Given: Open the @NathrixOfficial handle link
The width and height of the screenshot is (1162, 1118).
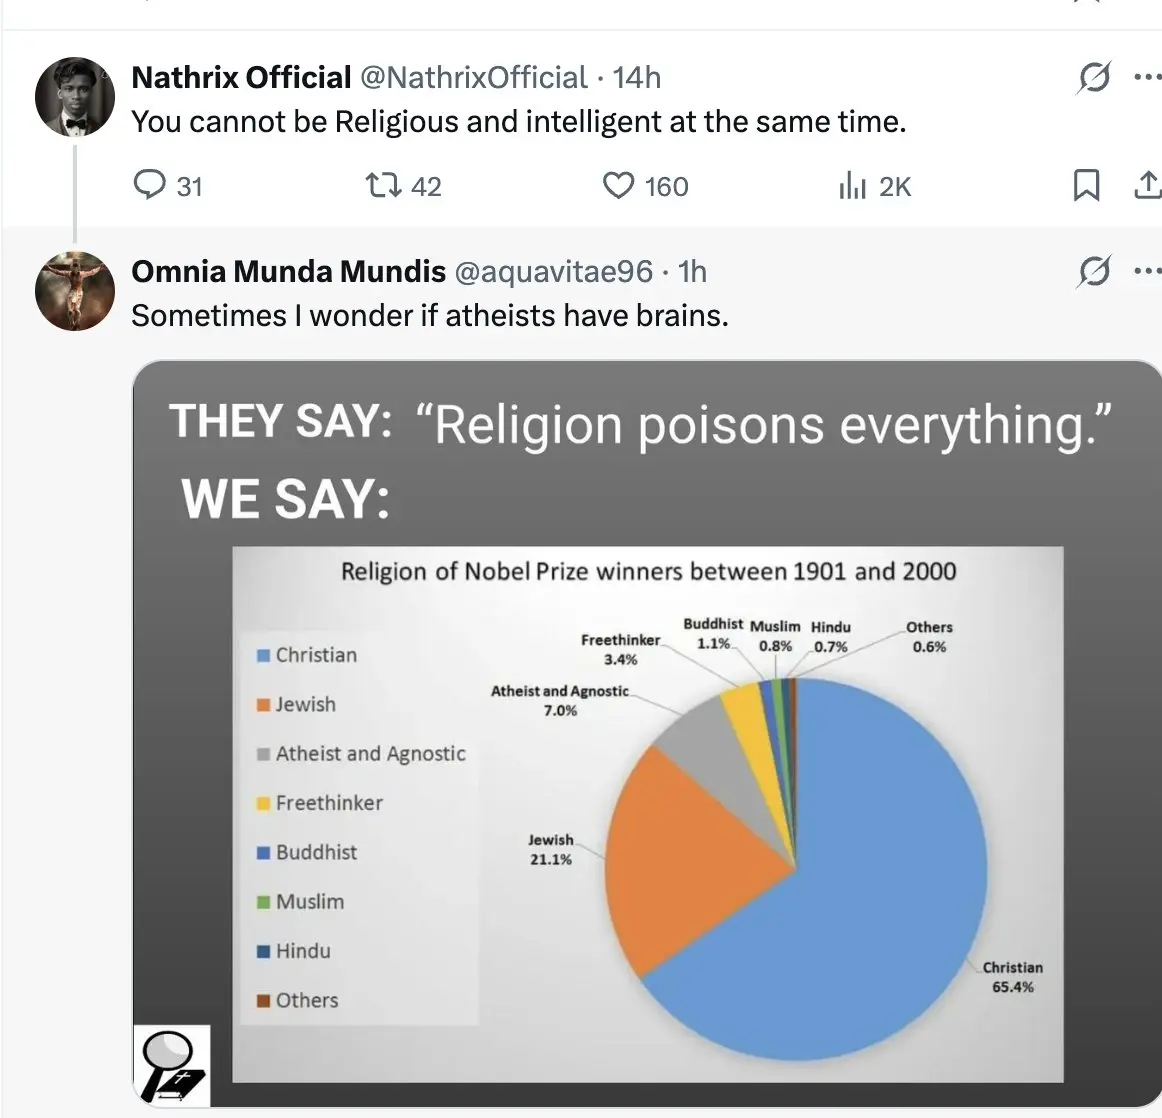Looking at the screenshot, I should pos(473,77).
